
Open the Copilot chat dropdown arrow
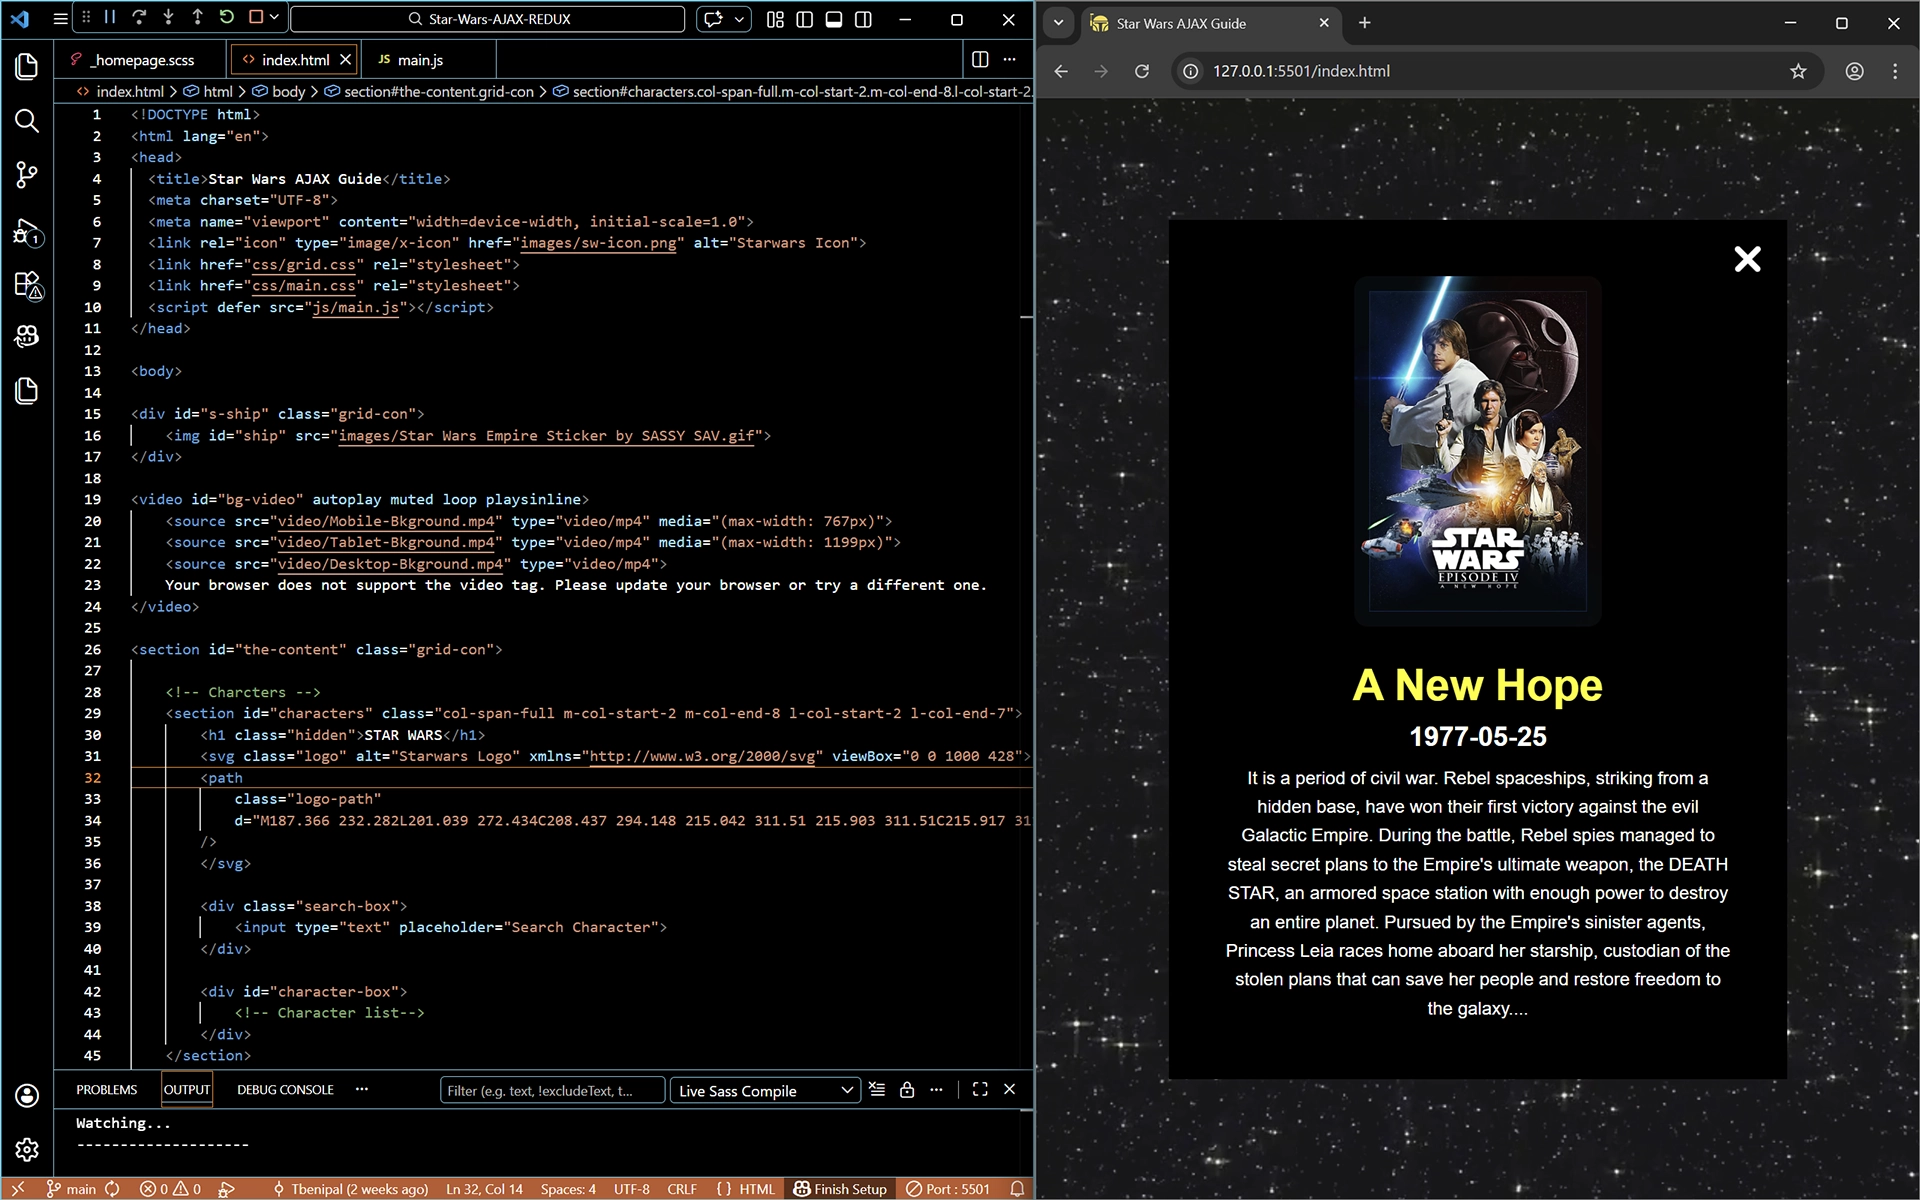[740, 19]
